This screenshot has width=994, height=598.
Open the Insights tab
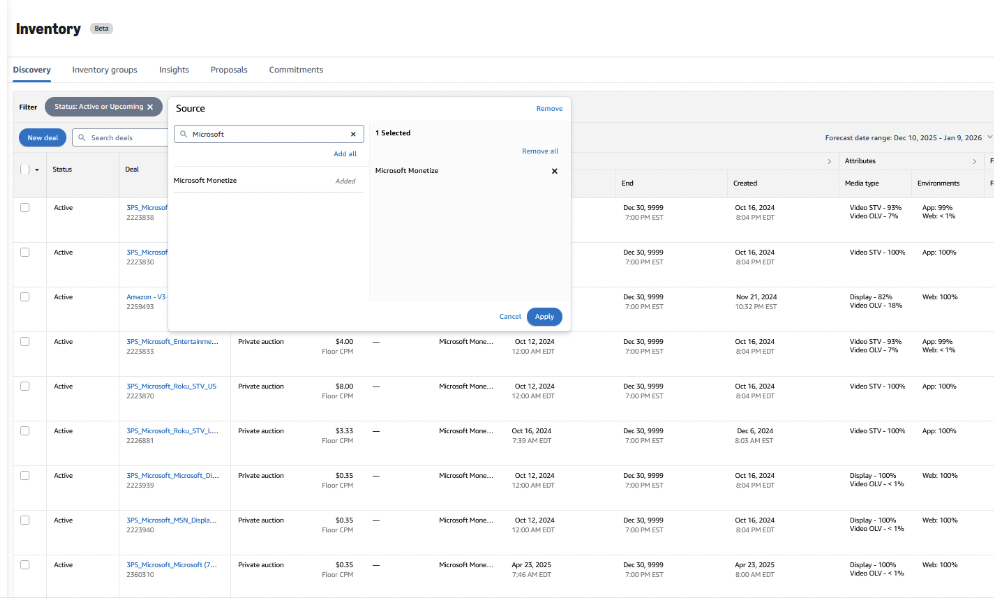[174, 70]
